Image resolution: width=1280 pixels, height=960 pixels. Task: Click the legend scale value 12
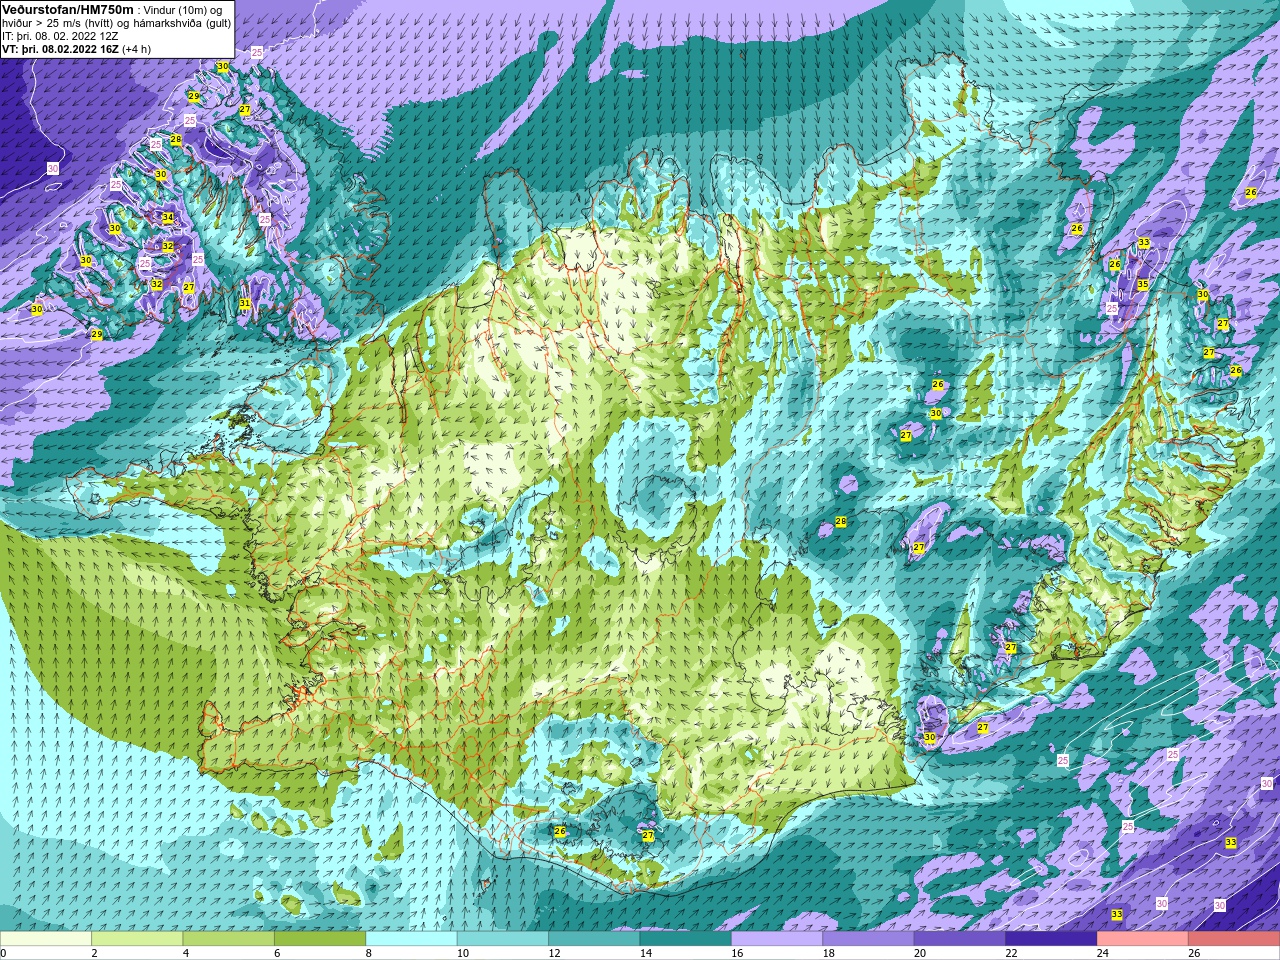click(x=554, y=953)
